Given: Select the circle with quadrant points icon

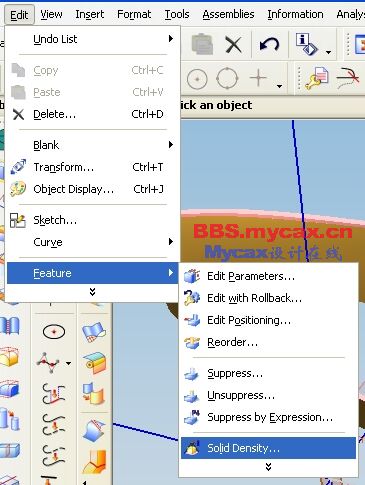Looking at the screenshot, I should coord(227,79).
